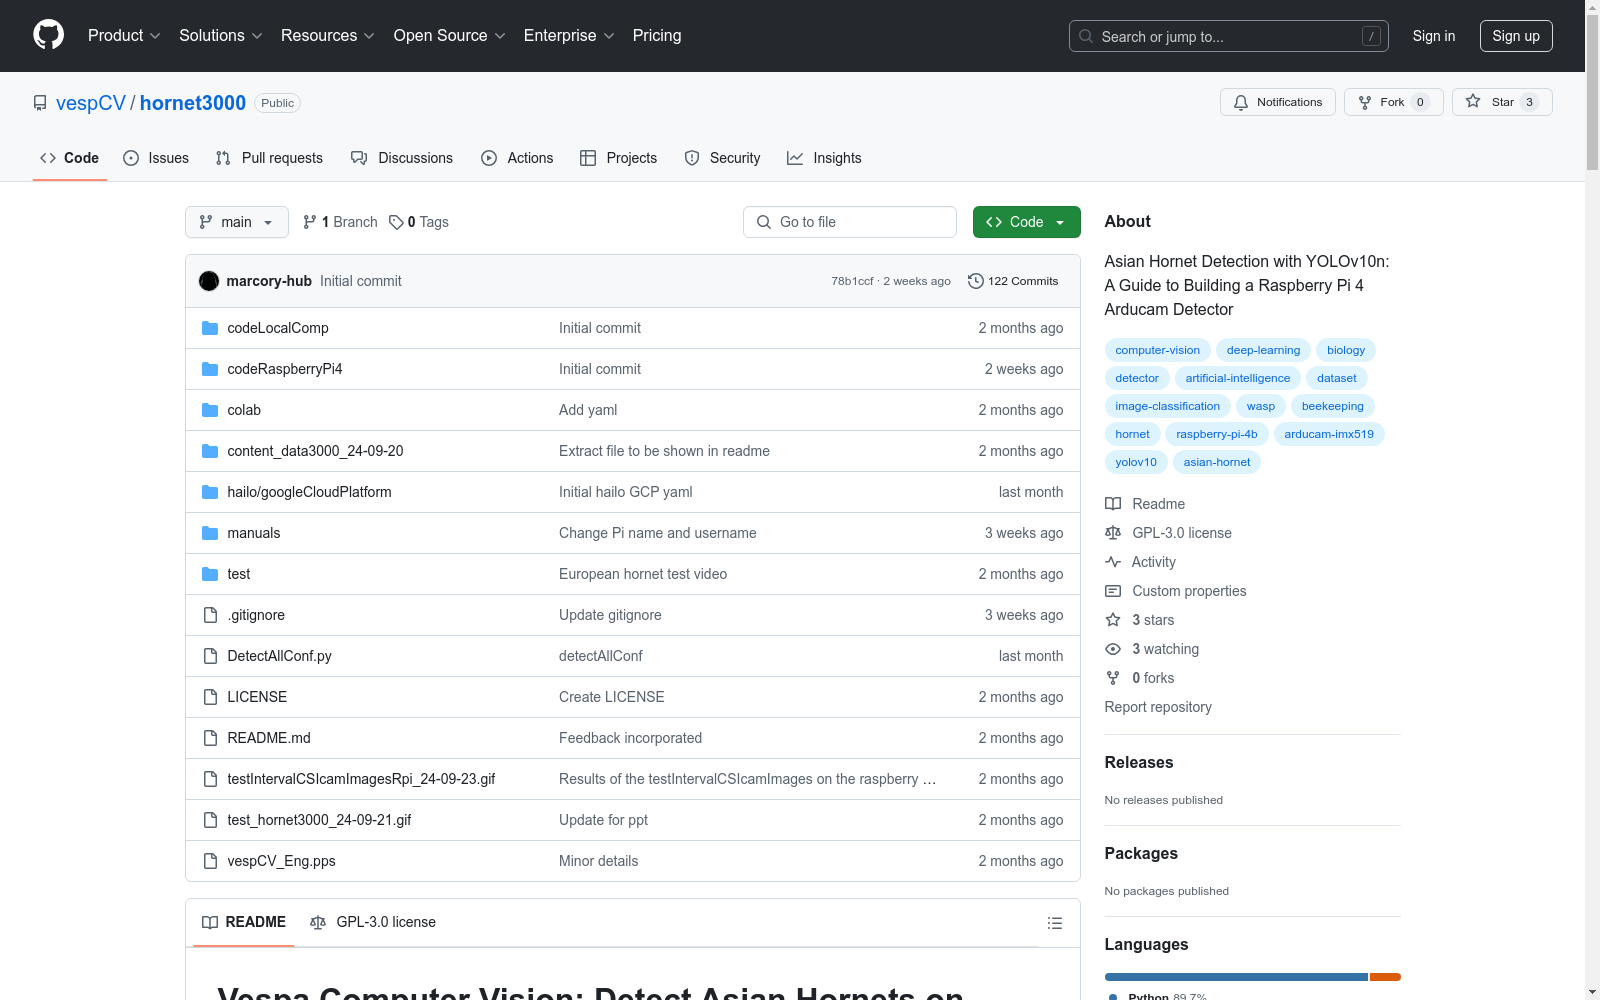Expand the Product menu
This screenshot has height=1000, width=1600.
124,36
